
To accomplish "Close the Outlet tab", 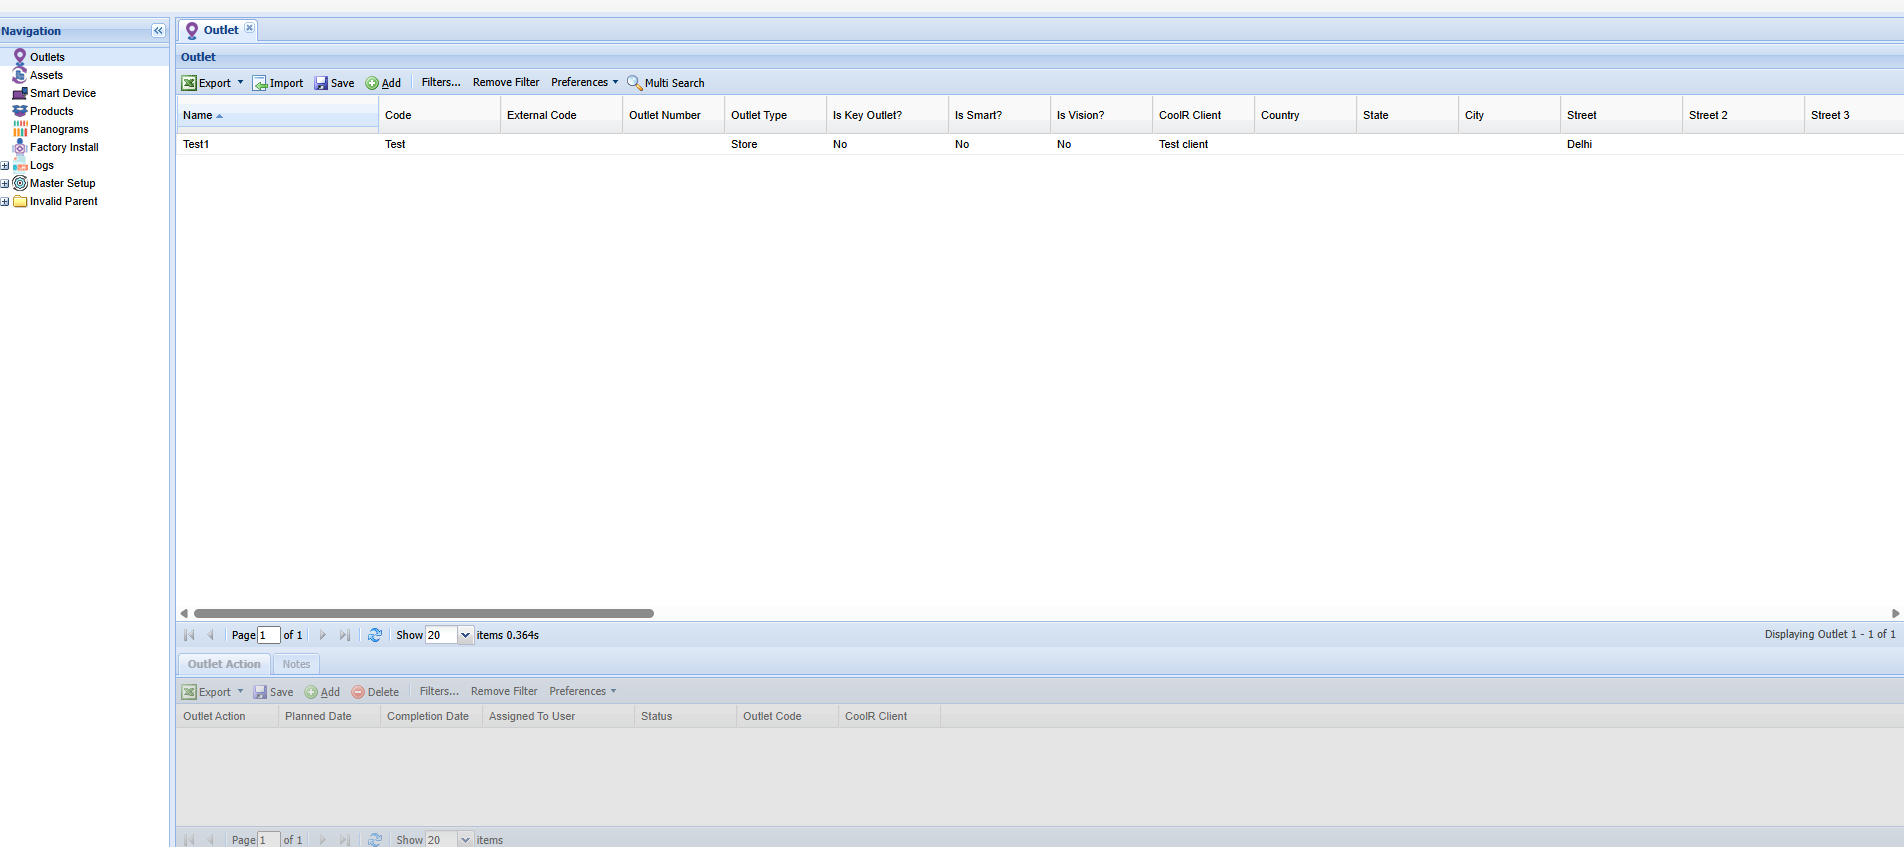I will 250,28.
